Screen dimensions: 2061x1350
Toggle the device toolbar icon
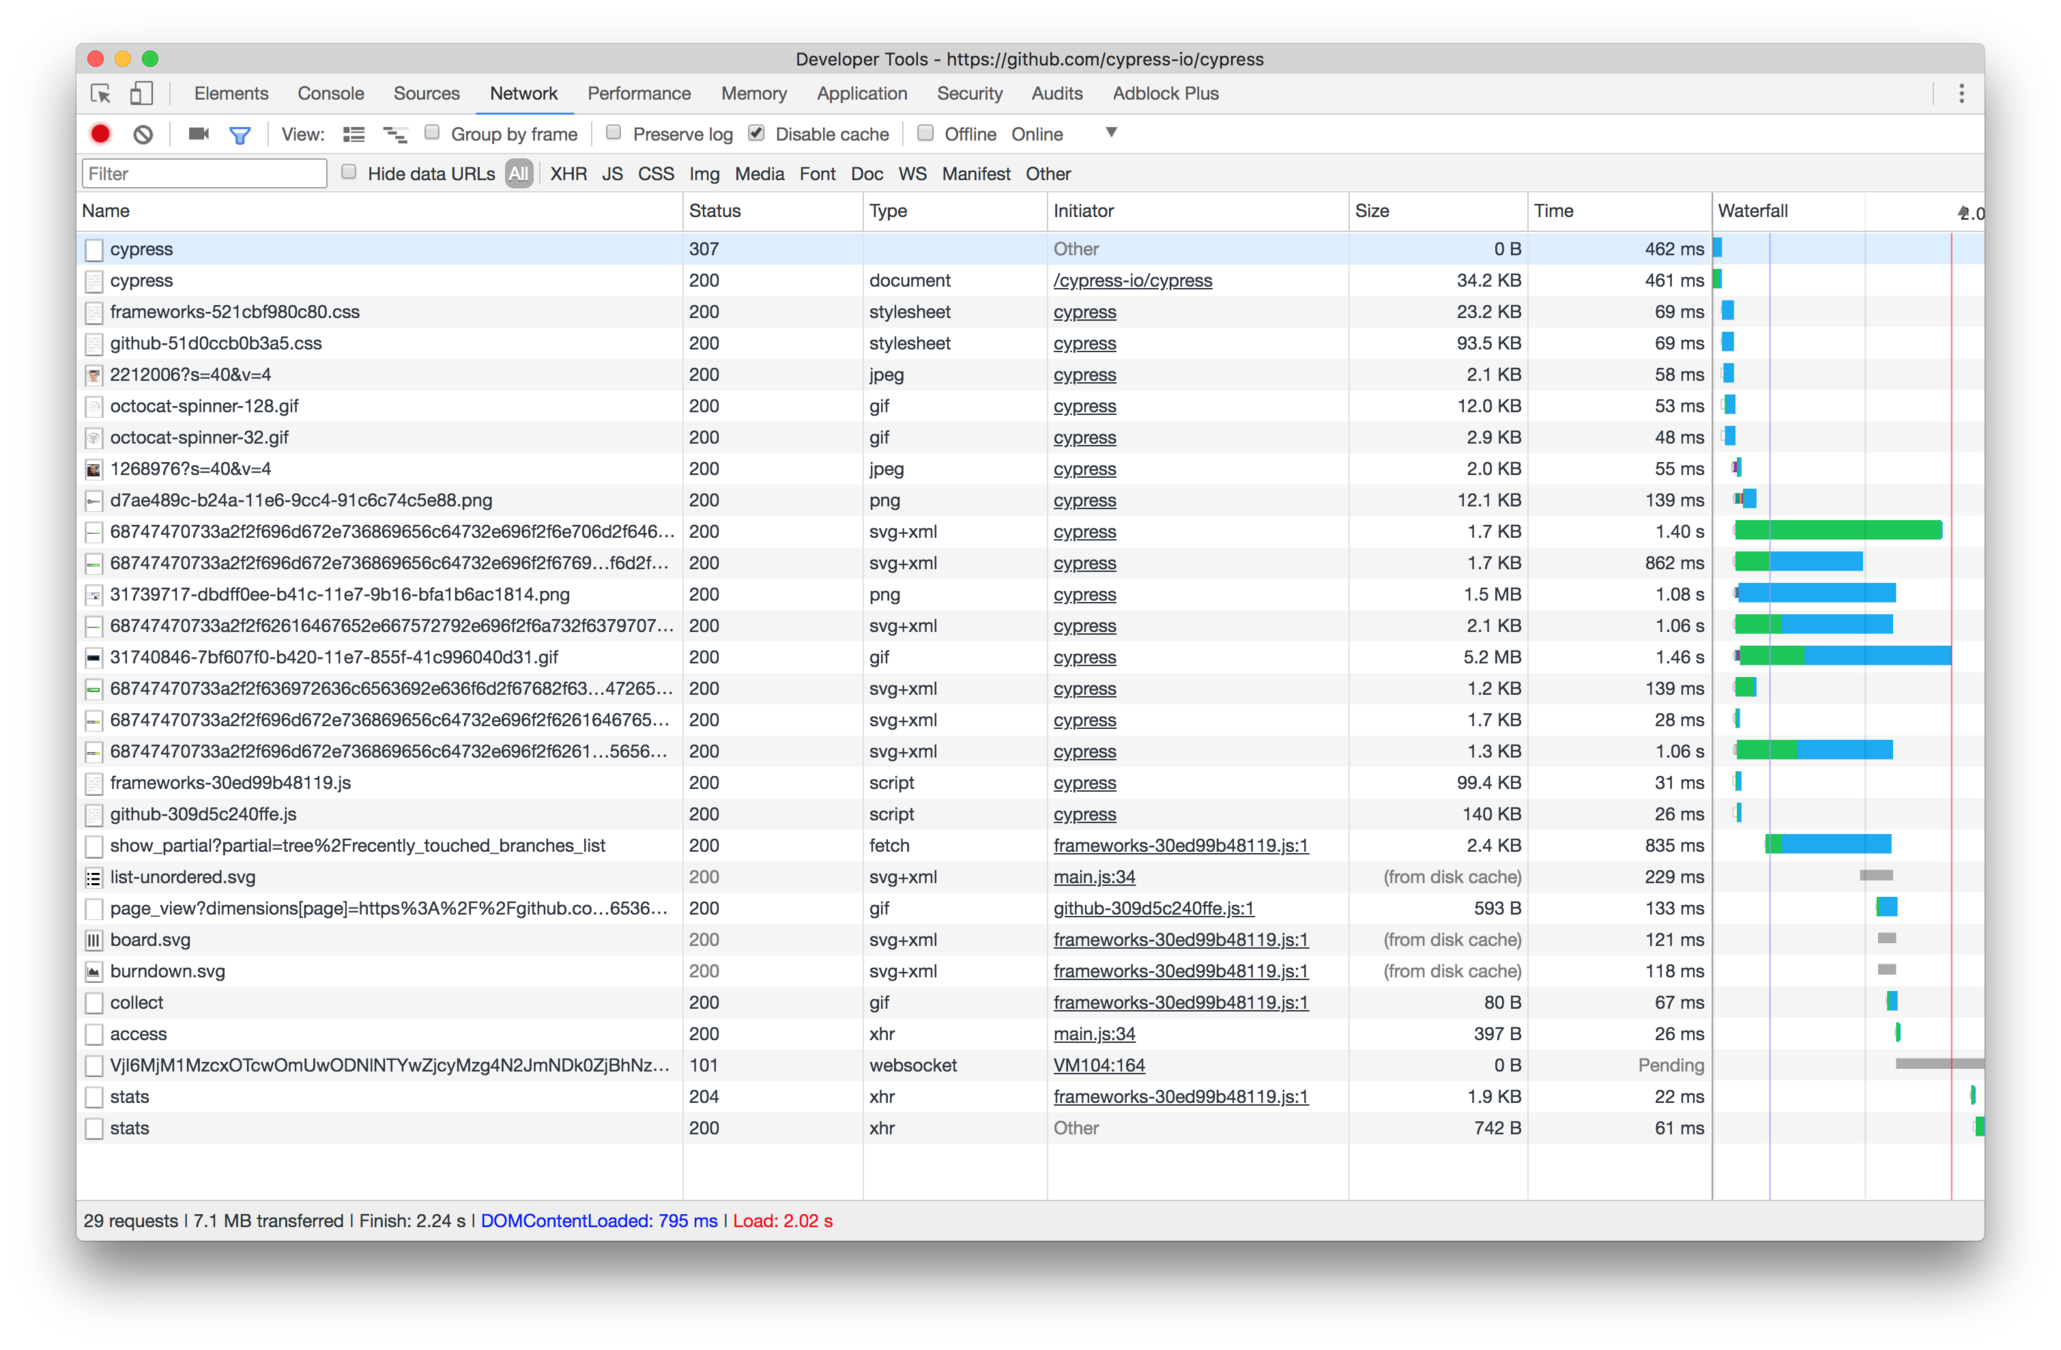(x=141, y=94)
